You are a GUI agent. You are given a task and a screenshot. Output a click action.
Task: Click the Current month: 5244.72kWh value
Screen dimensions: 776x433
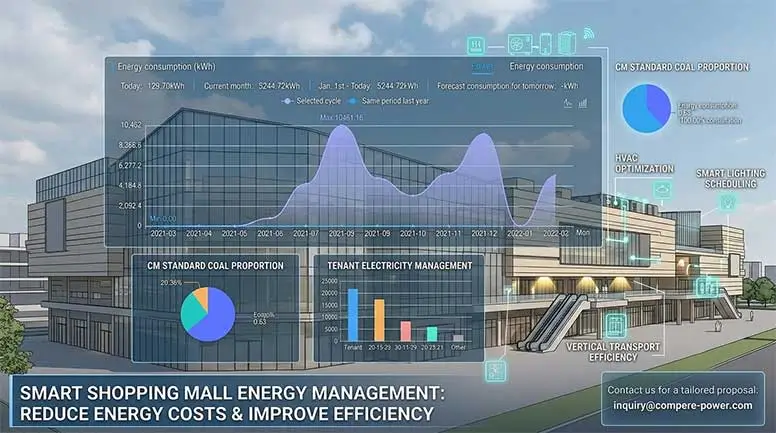click(x=252, y=86)
